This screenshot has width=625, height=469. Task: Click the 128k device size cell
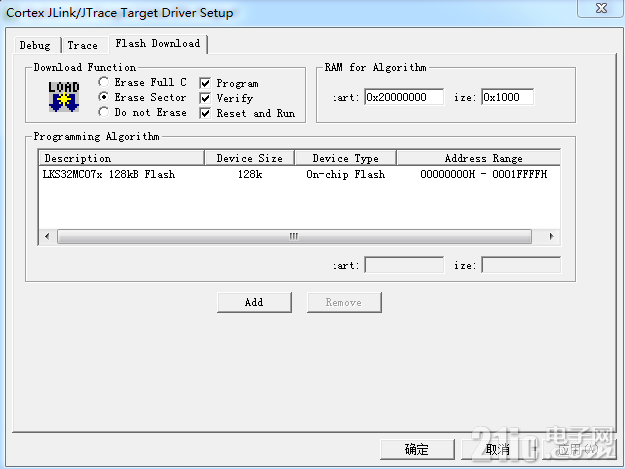point(250,174)
